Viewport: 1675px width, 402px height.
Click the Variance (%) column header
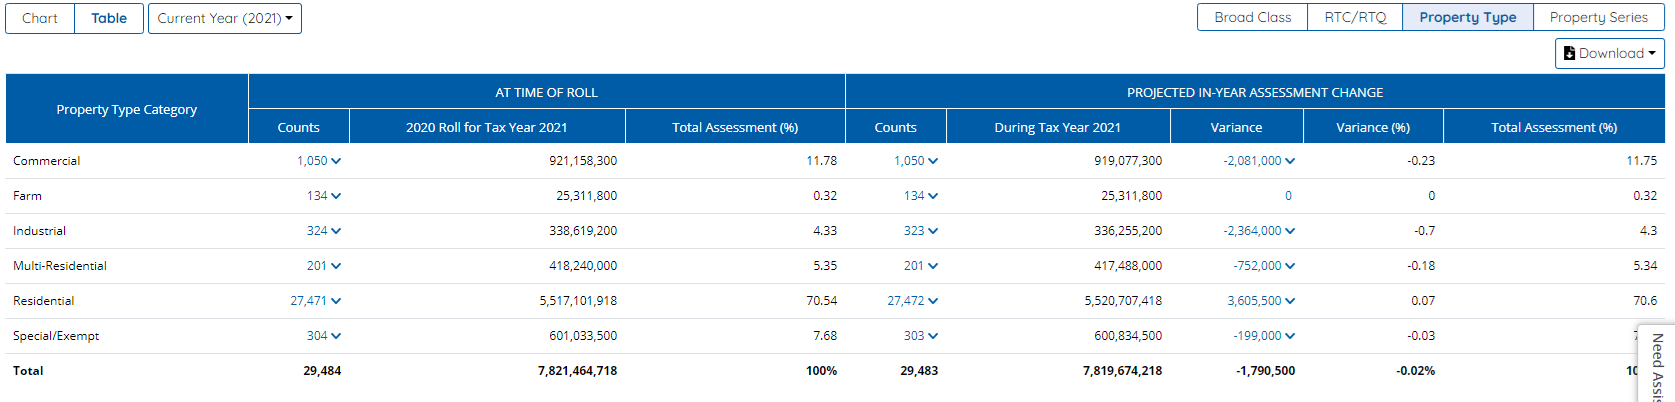(x=1373, y=127)
